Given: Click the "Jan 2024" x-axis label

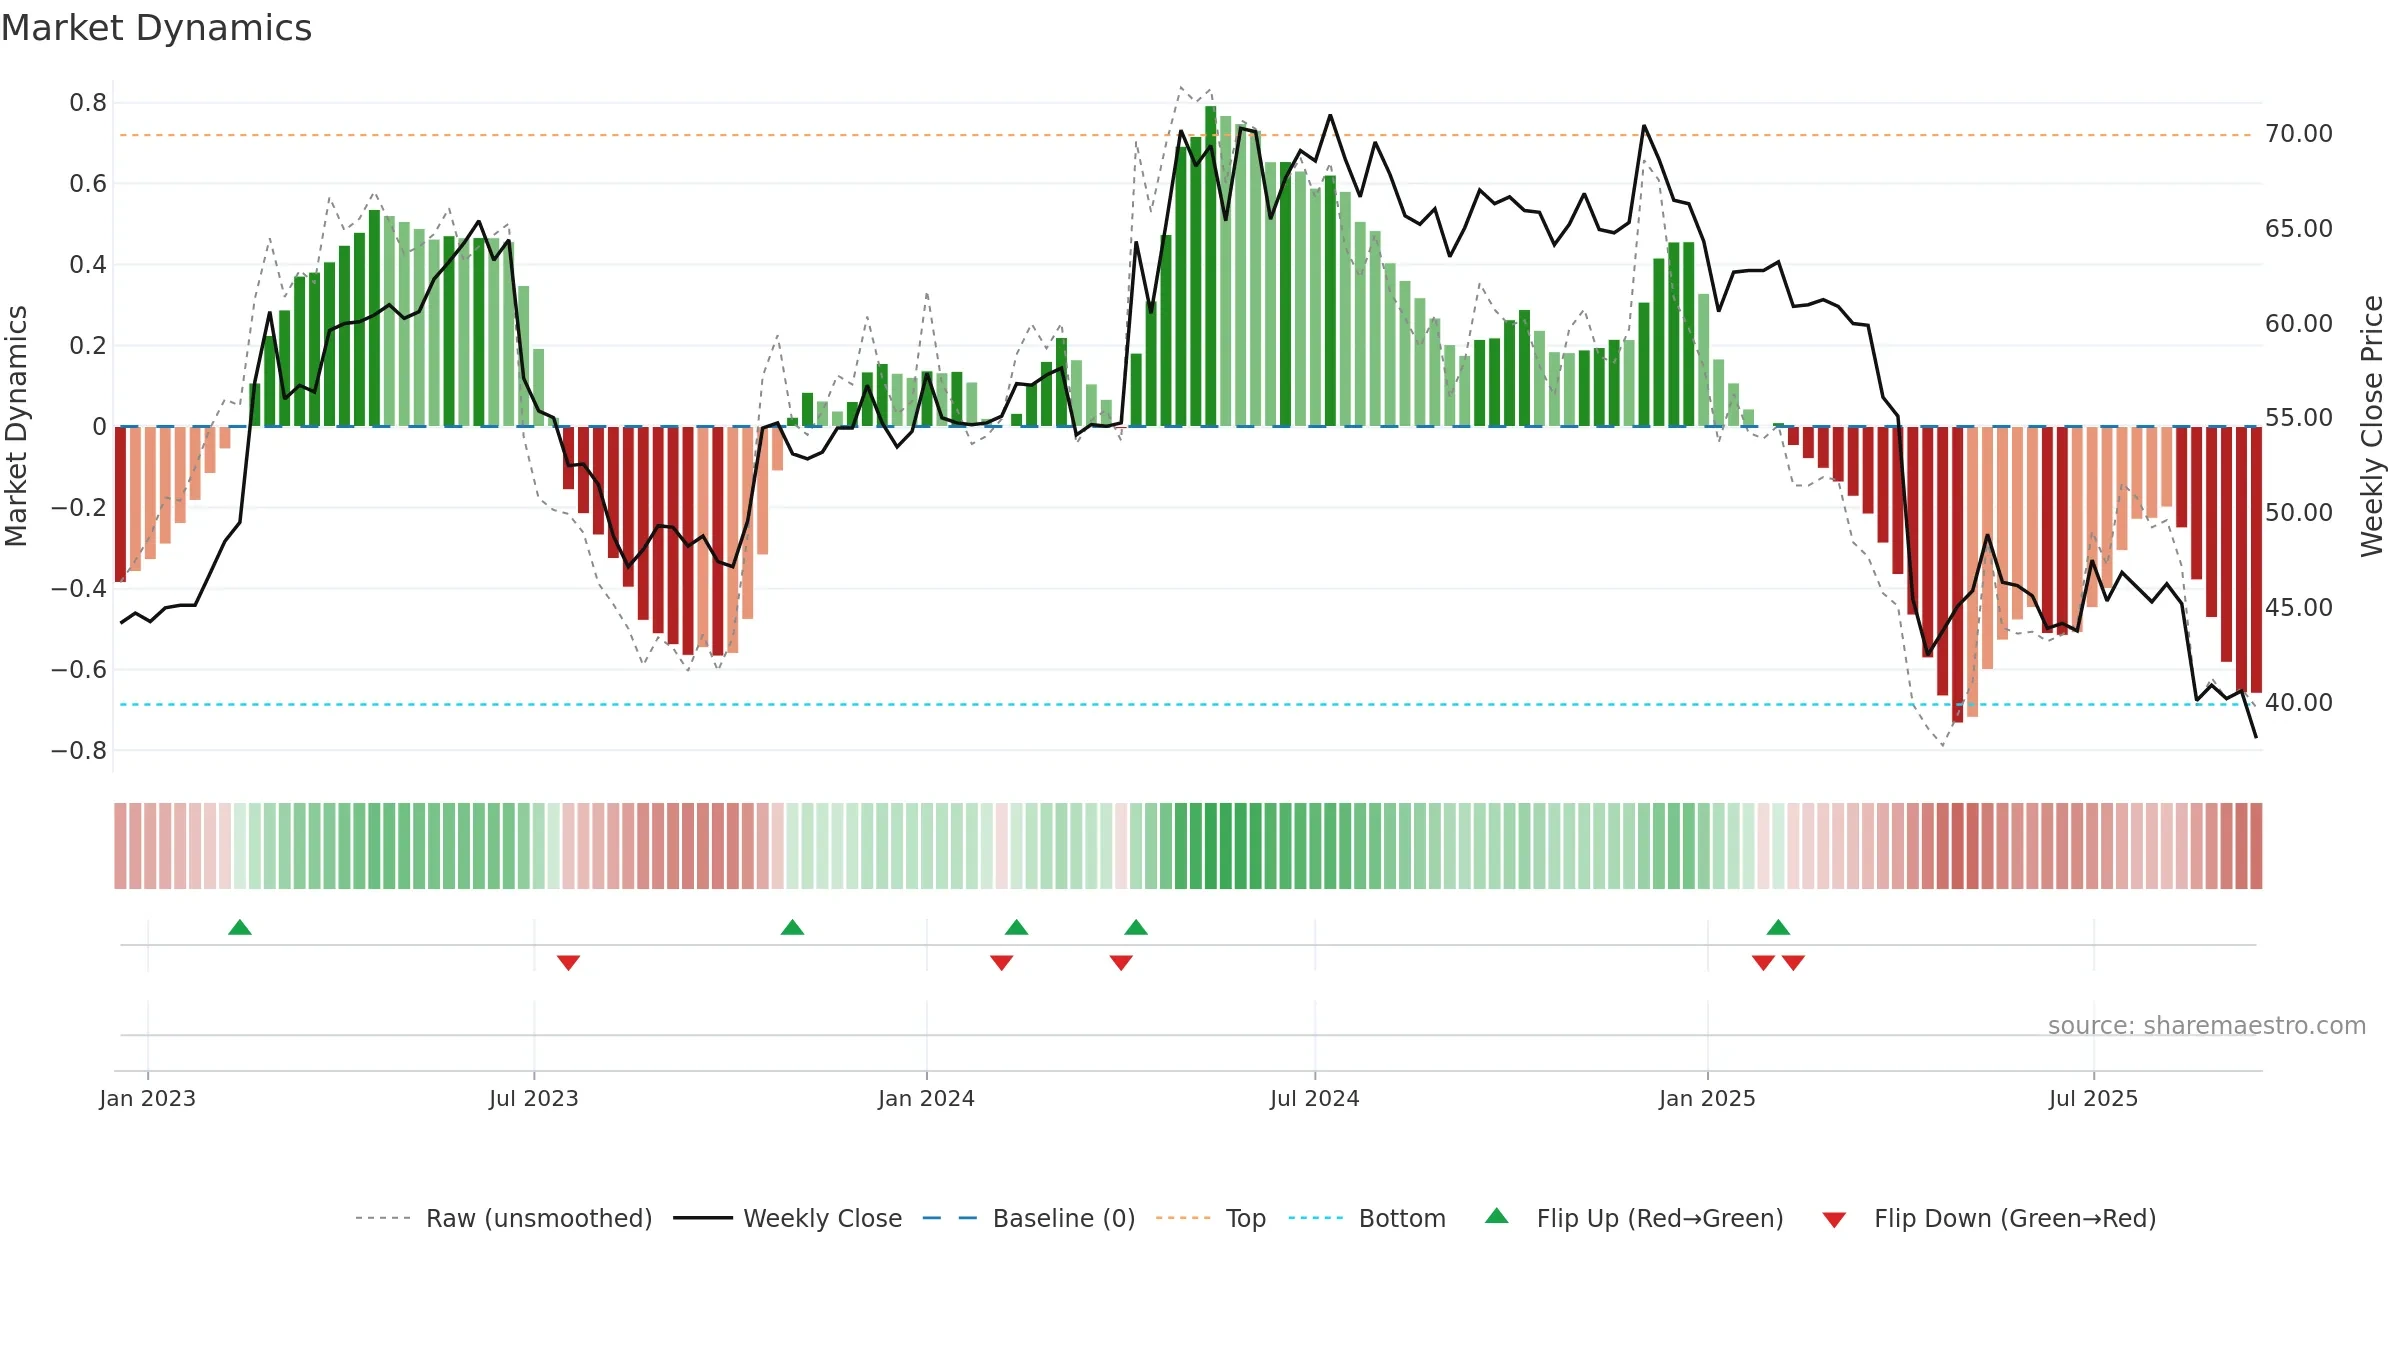Looking at the screenshot, I should 927,1098.
